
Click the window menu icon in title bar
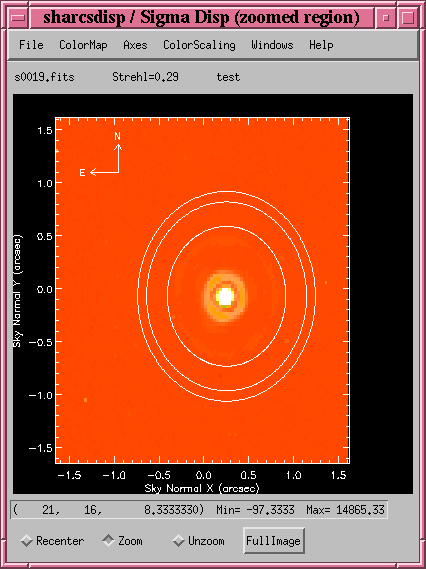17,17
